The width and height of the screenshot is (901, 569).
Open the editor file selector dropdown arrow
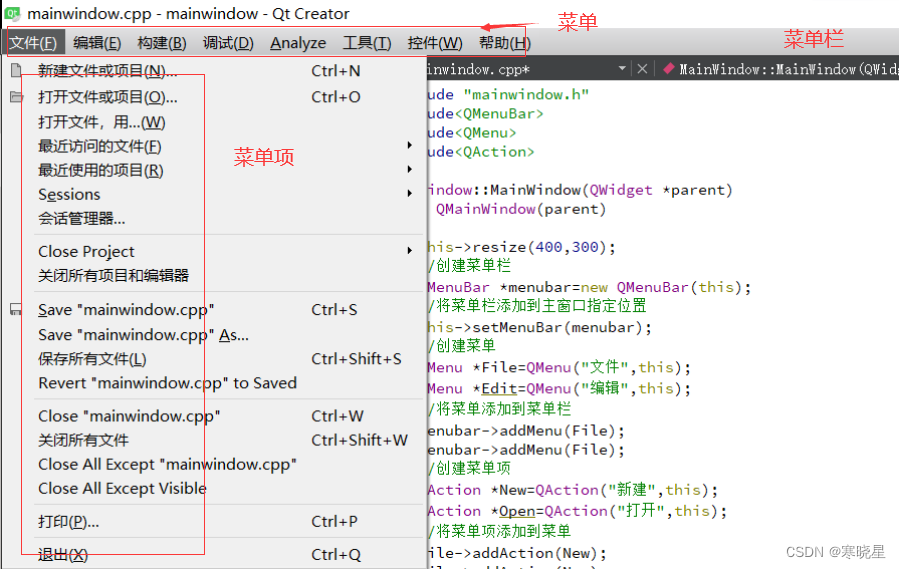click(622, 68)
